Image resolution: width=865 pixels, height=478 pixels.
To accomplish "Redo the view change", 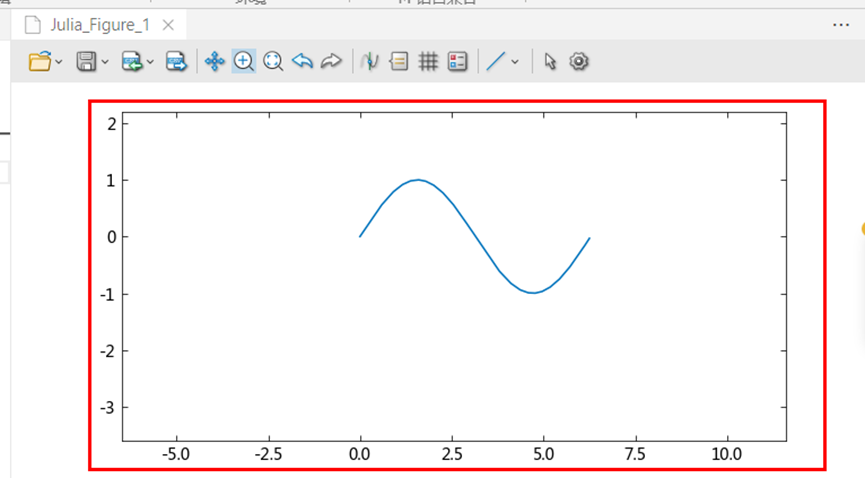I will pyautogui.click(x=331, y=61).
